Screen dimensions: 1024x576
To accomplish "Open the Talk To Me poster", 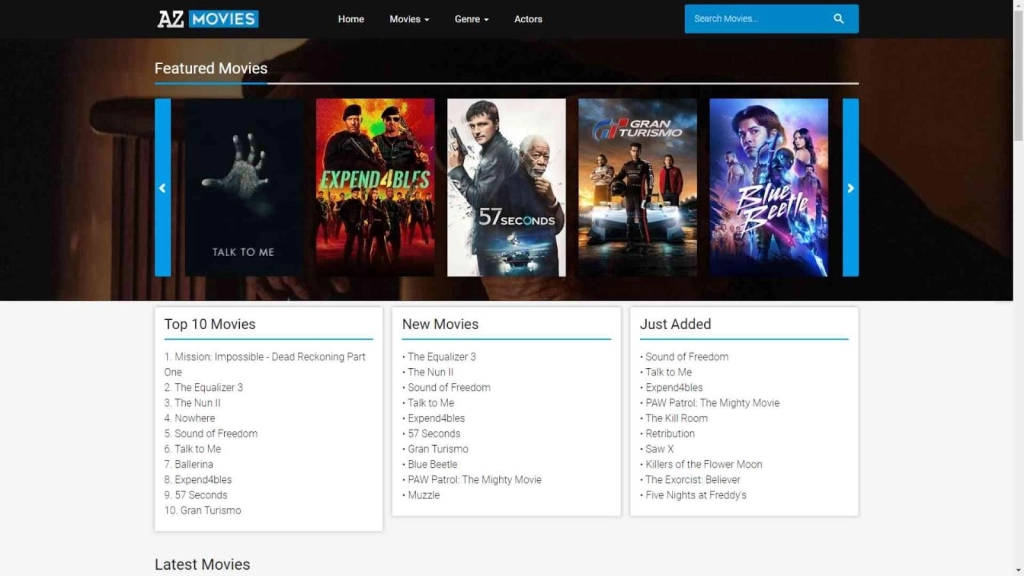I will (243, 187).
